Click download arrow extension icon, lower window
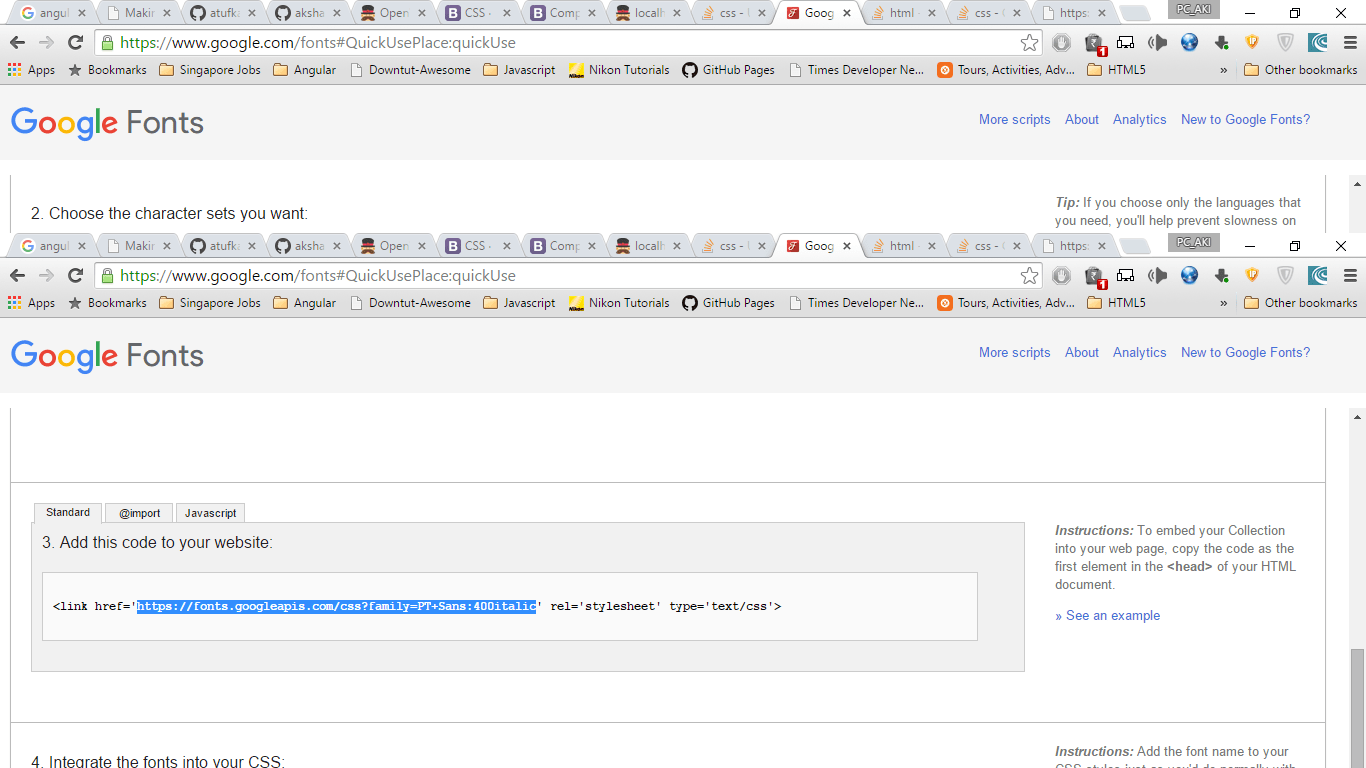 click(1221, 276)
